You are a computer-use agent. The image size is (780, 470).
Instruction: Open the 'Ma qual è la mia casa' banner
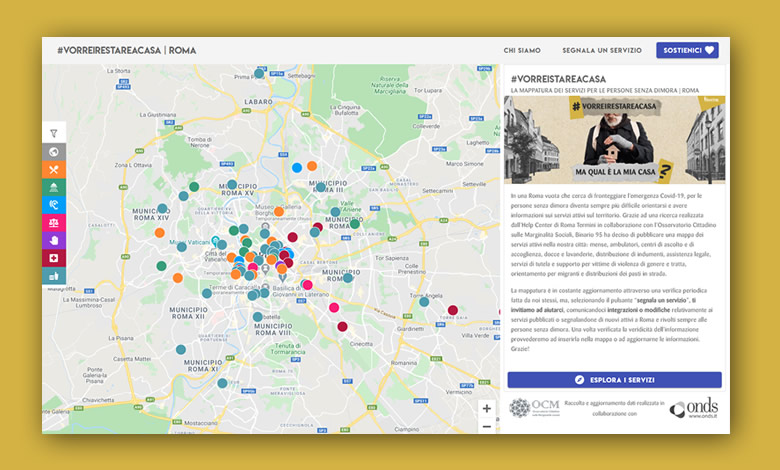[x=614, y=140]
